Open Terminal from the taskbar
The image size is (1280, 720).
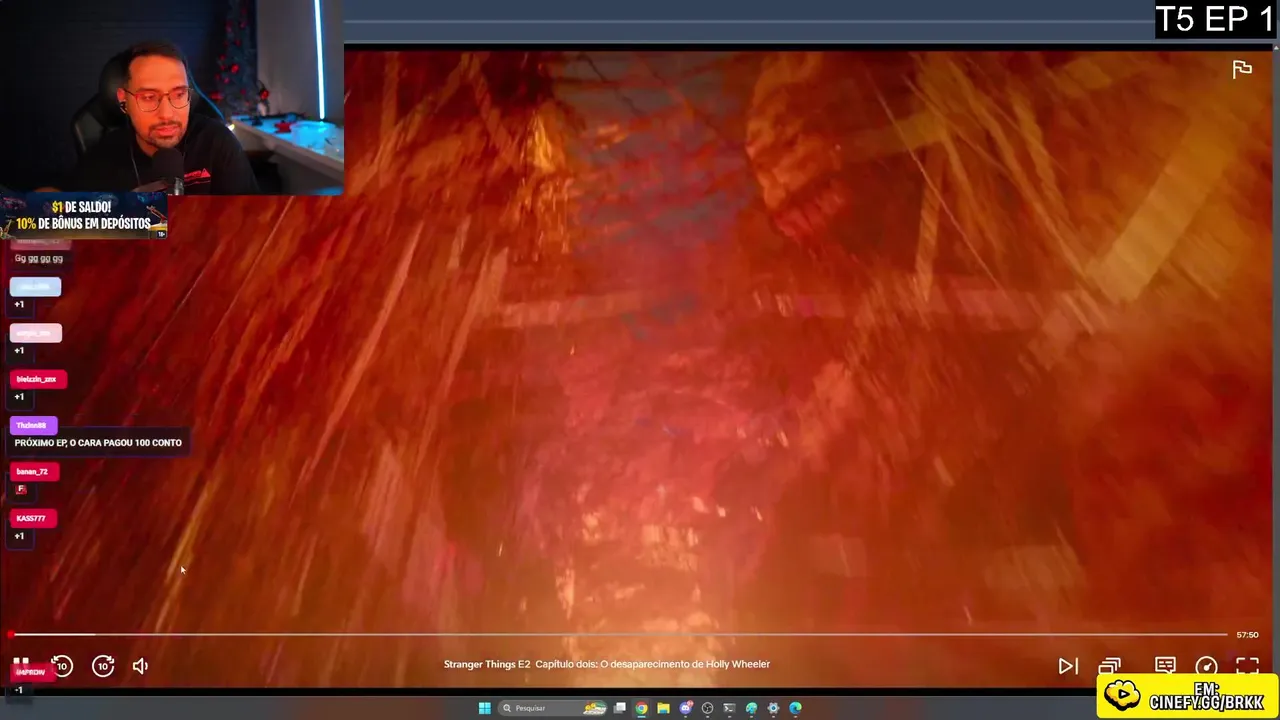729,708
